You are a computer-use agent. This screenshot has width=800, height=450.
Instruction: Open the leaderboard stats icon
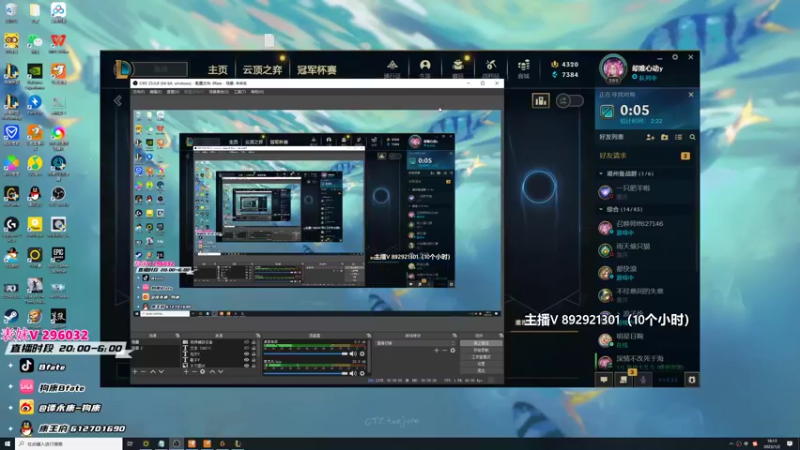pyautogui.click(x=540, y=101)
